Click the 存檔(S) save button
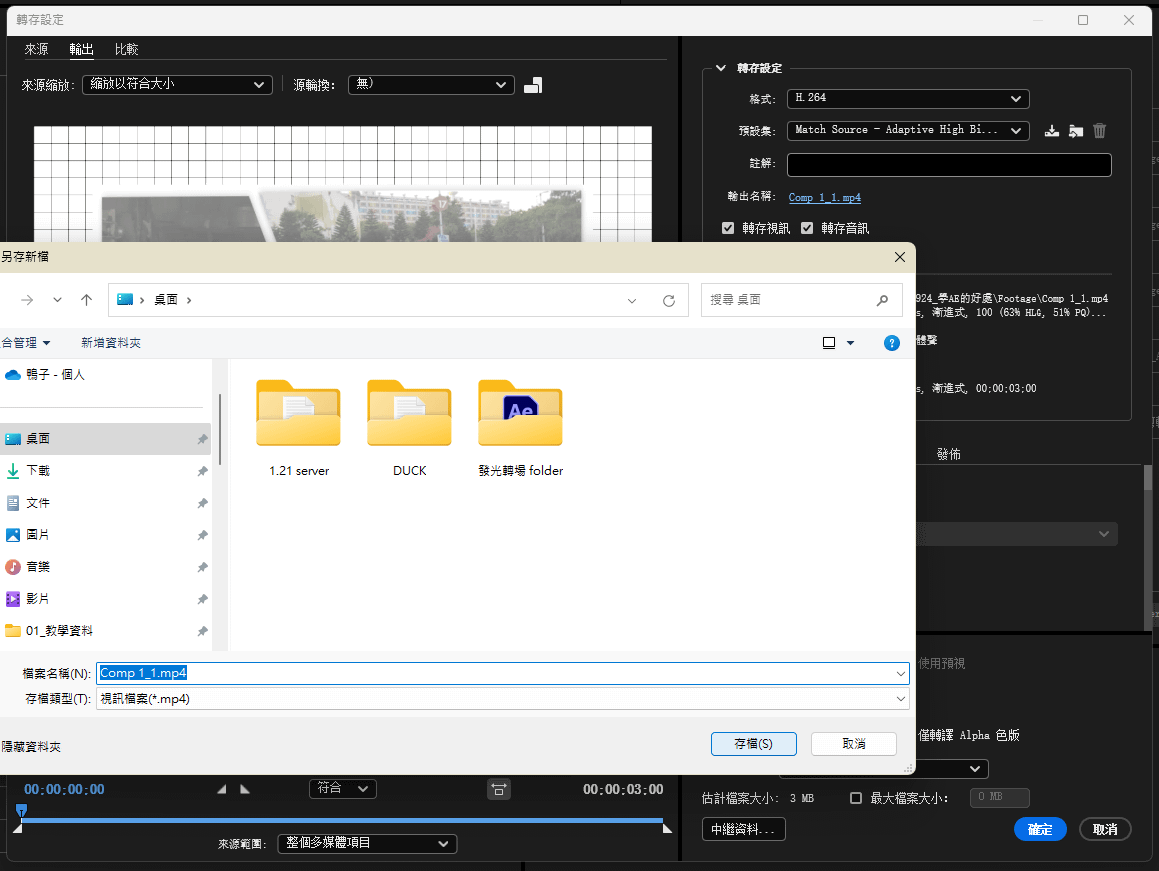Image resolution: width=1159 pixels, height=871 pixels. click(753, 743)
